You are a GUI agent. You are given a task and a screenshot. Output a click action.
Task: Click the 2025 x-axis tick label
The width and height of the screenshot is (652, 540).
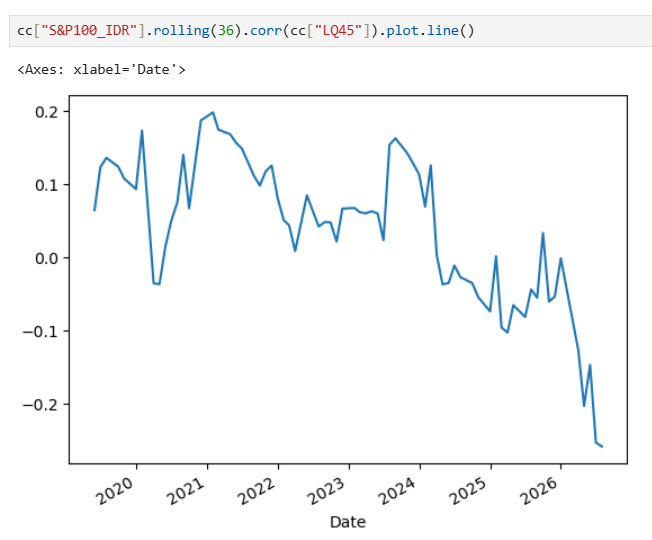[469, 491]
